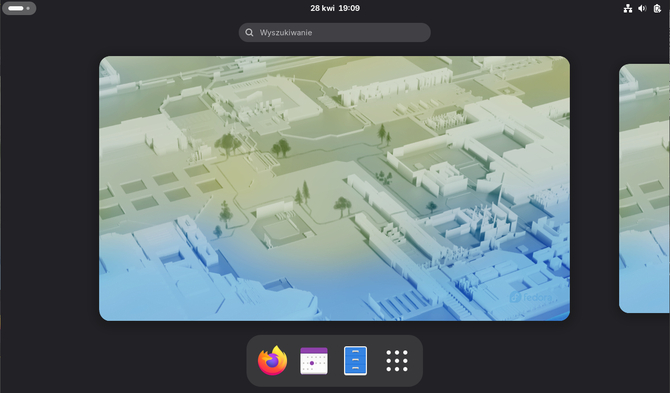Click the Wyszukiwanie search field

tap(335, 32)
